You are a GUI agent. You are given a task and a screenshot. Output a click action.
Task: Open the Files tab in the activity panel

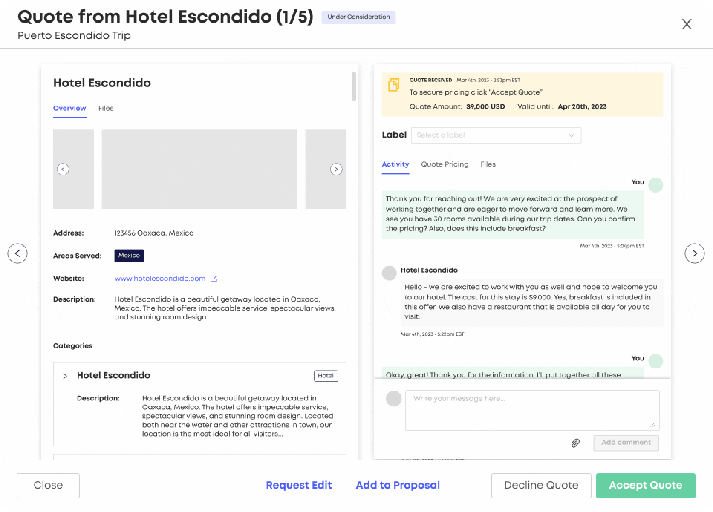click(x=488, y=164)
